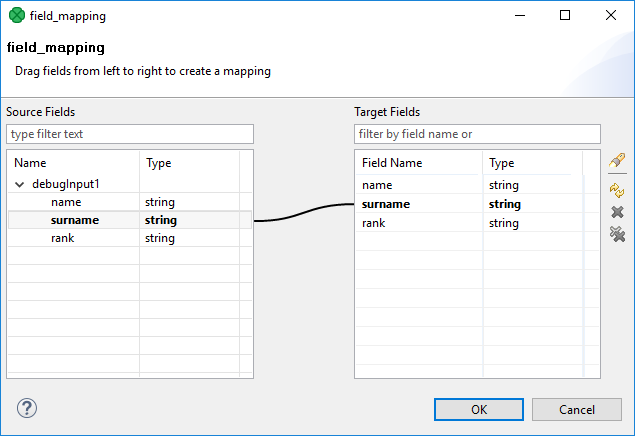Click the Target Fields filter input
This screenshot has height=436, width=635.
click(477, 134)
